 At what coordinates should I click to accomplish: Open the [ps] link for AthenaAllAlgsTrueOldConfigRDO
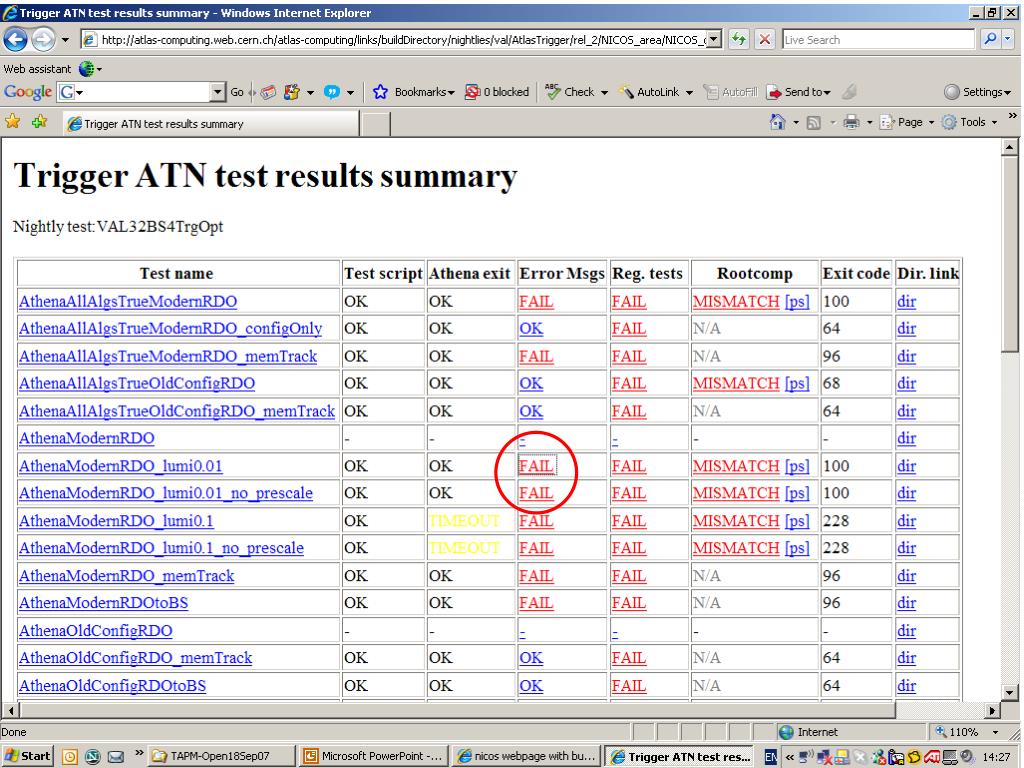point(797,383)
